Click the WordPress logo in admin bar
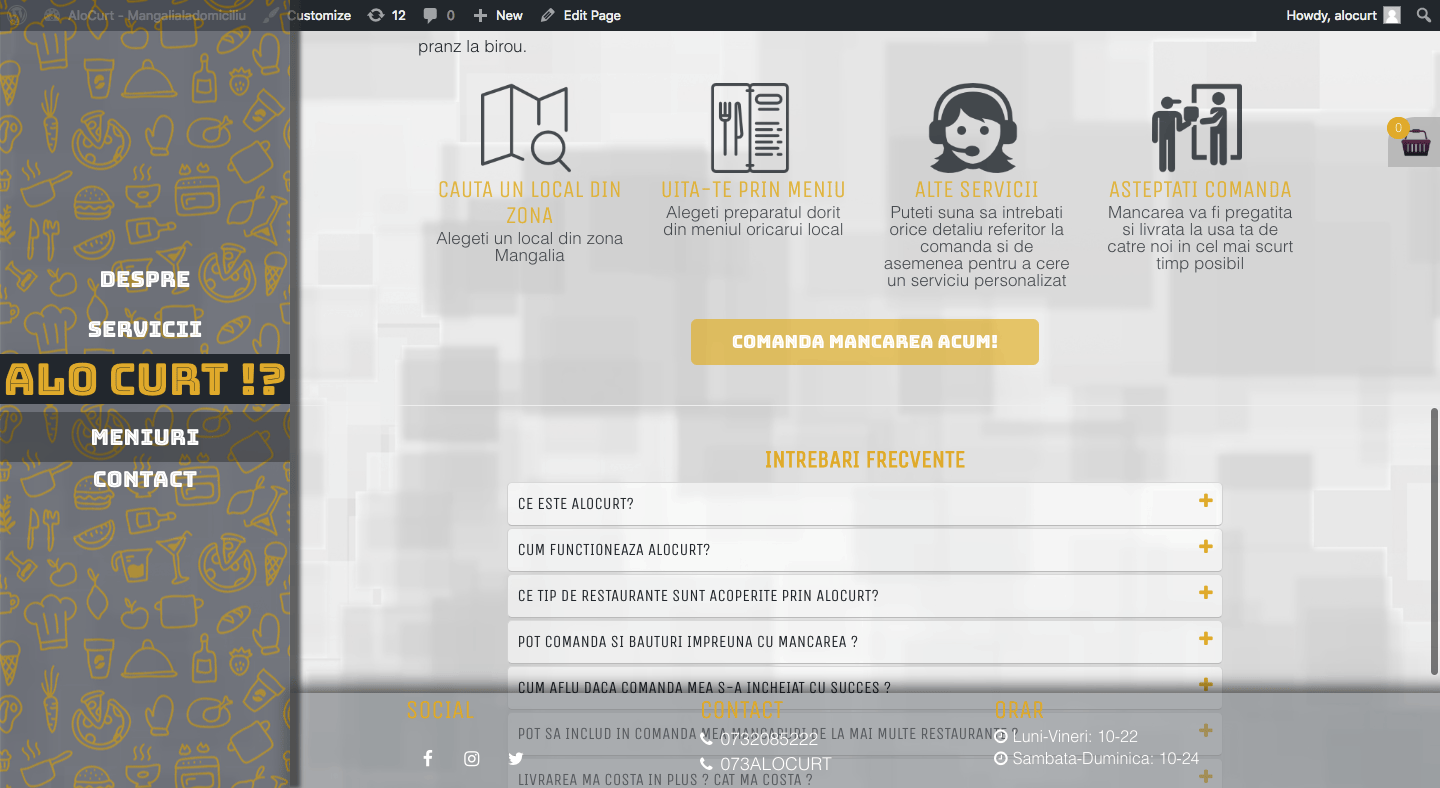This screenshot has width=1440, height=788. (x=18, y=15)
